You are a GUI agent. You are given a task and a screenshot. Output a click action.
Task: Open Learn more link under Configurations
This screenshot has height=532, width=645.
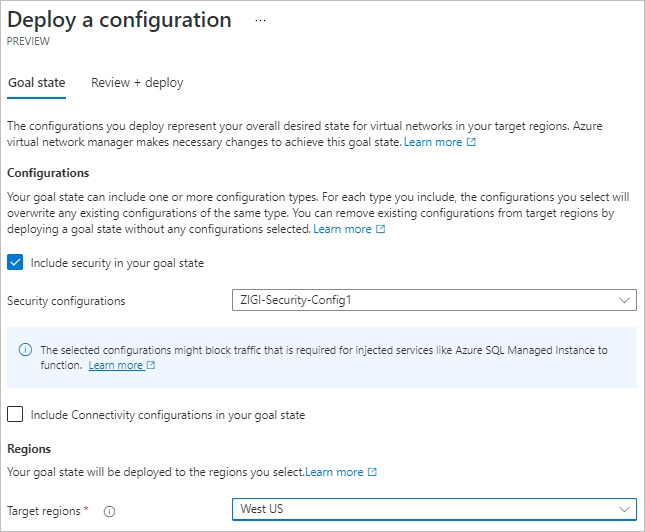coord(342,229)
